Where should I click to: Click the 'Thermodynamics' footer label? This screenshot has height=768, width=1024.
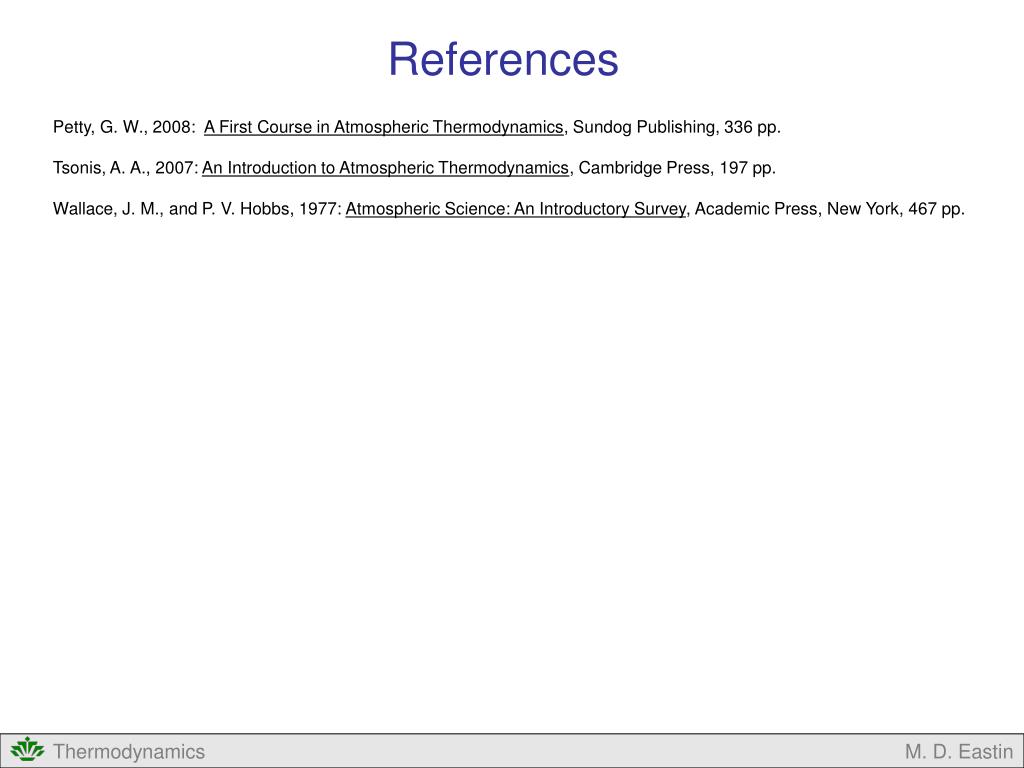129,752
